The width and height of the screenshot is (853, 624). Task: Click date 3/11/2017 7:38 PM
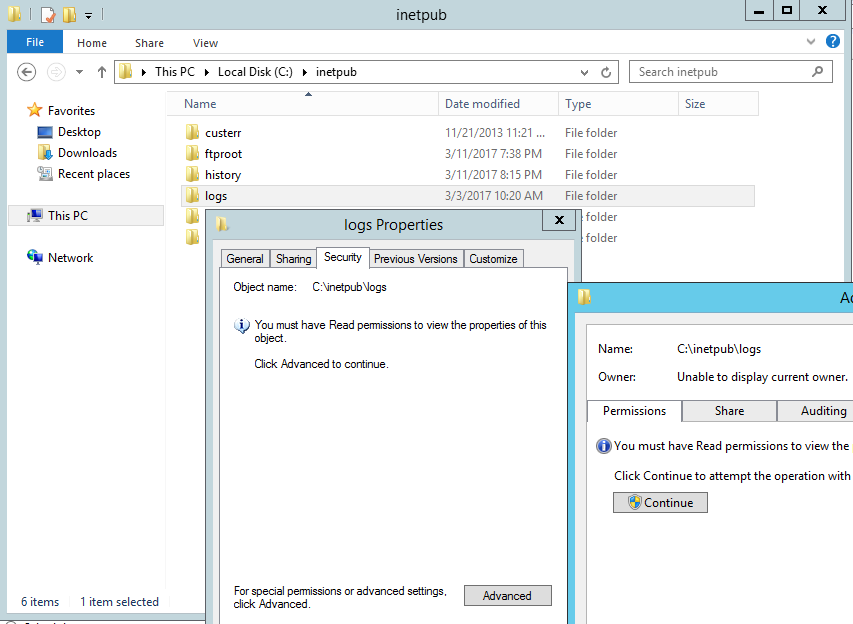click(493, 154)
